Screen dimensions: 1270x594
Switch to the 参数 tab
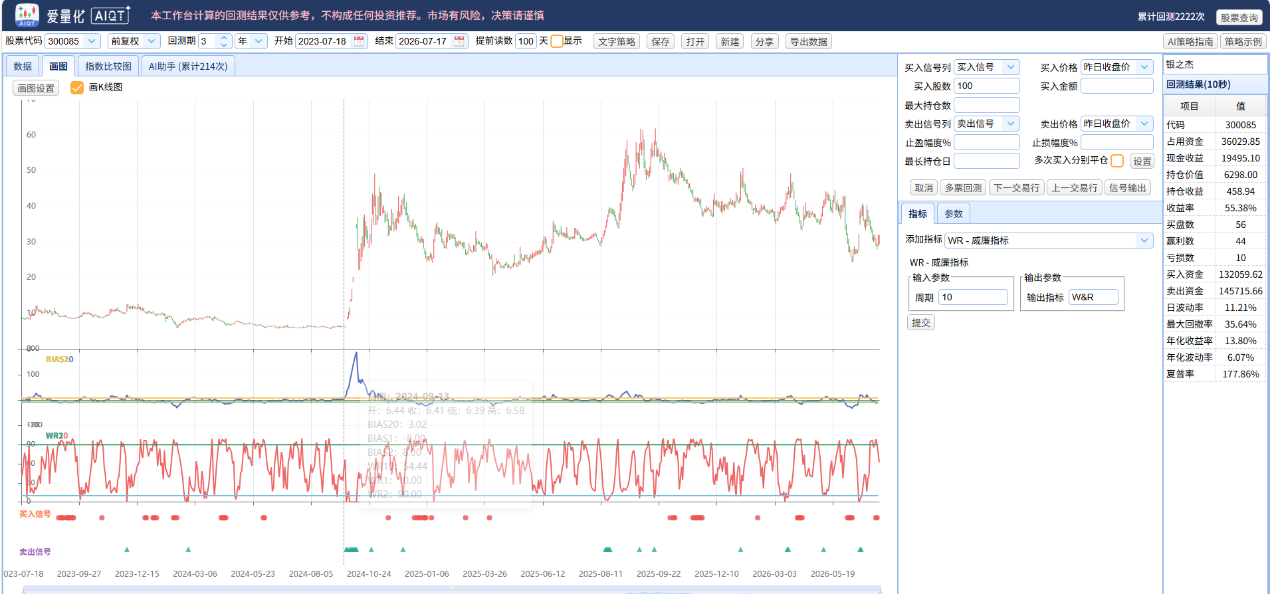954,214
